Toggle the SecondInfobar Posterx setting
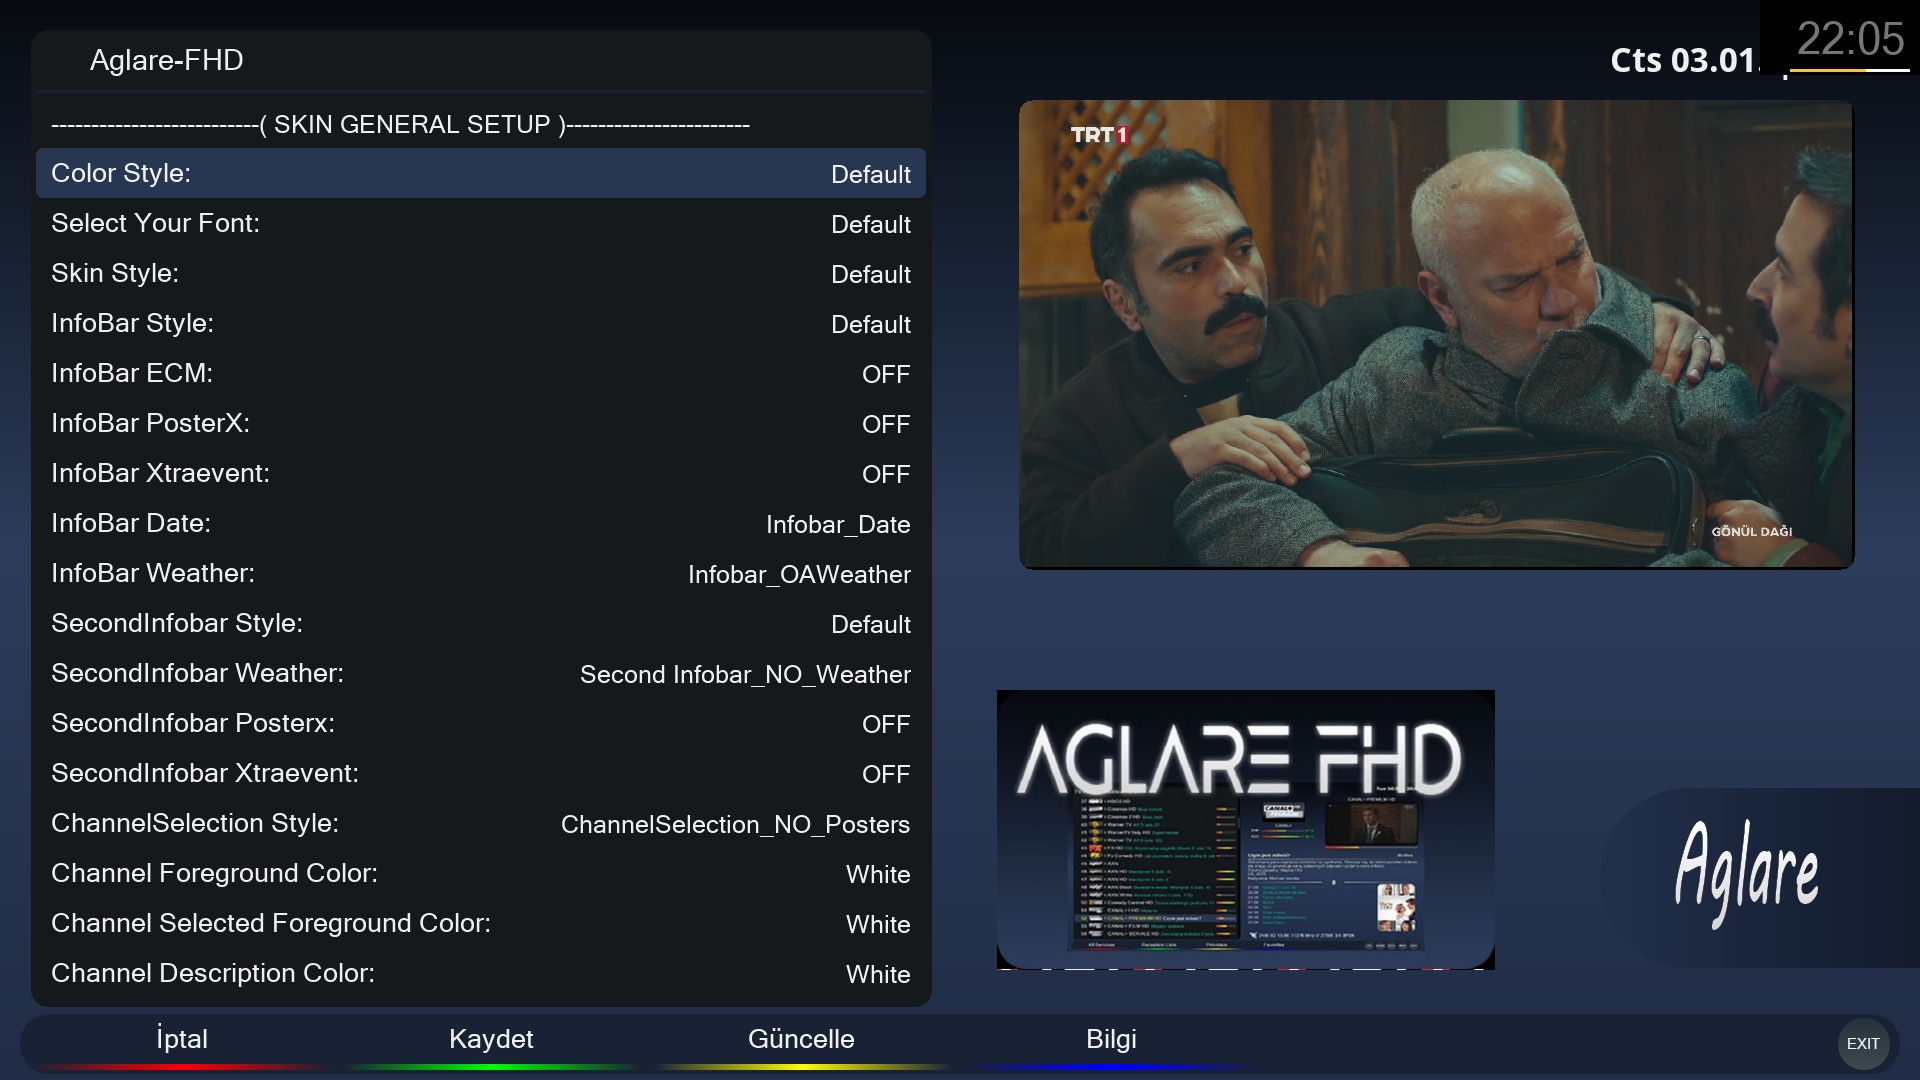The width and height of the screenshot is (1920, 1080). pos(481,723)
